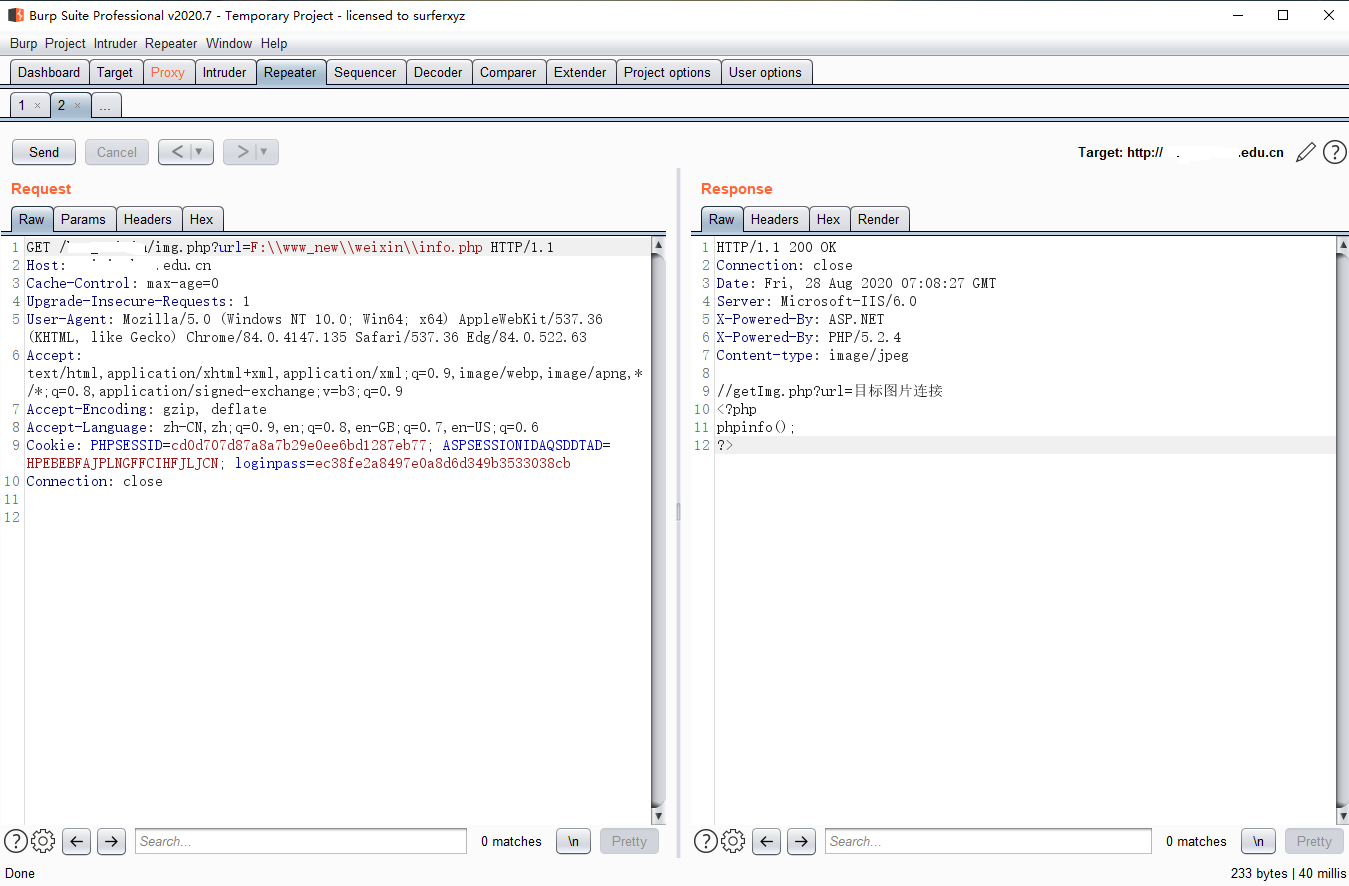Viewport: 1349px width, 886px height.
Task: Switch to the Project options tab
Action: pyautogui.click(x=667, y=72)
